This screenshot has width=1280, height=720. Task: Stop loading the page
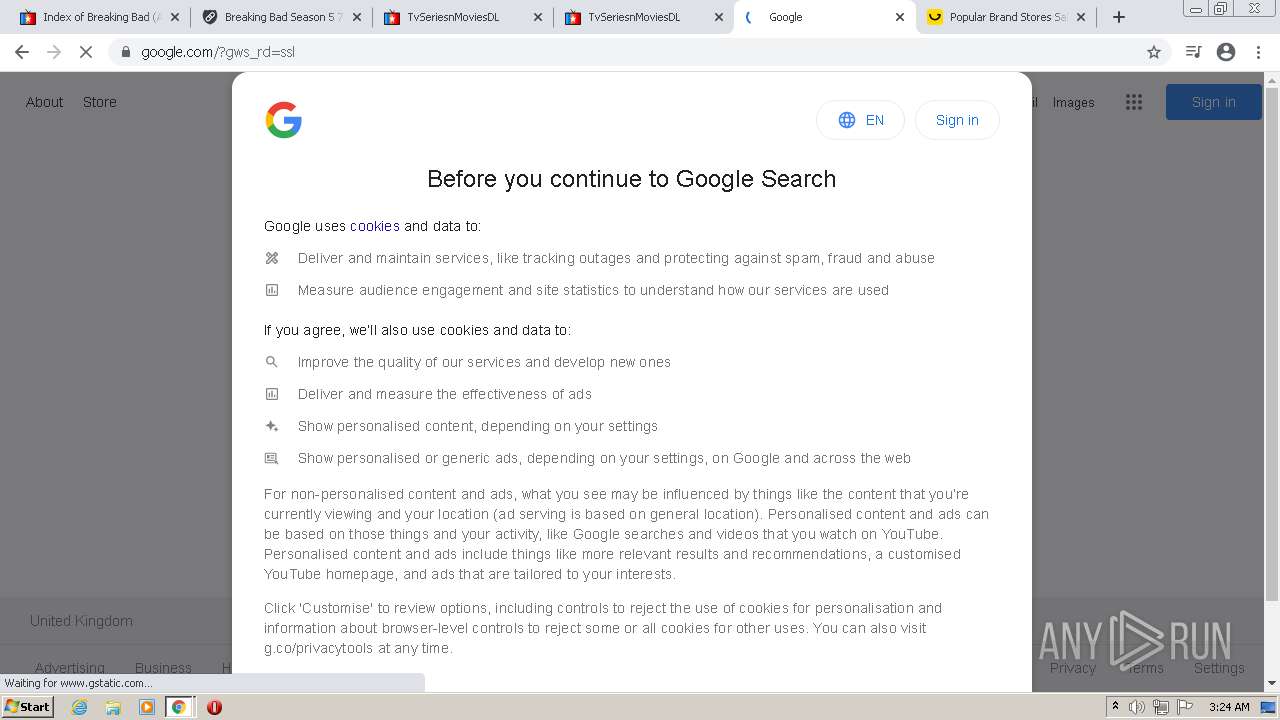(x=86, y=52)
